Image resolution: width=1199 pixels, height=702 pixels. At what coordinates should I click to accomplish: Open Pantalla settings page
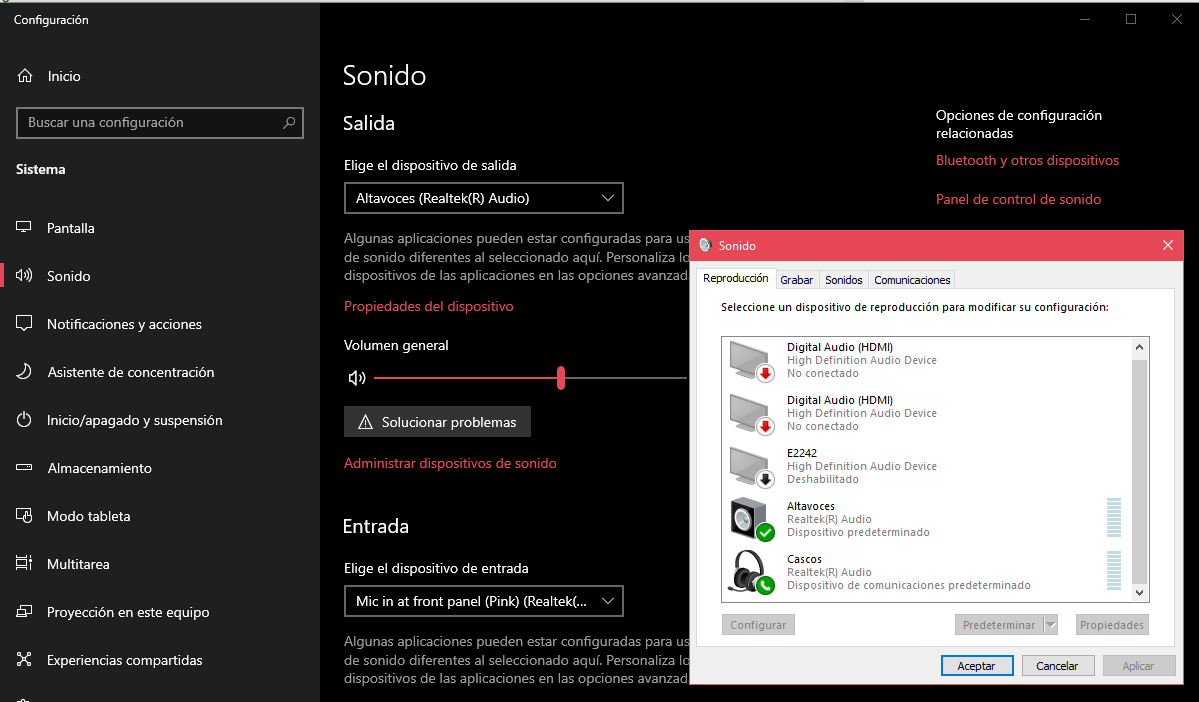coord(160,228)
